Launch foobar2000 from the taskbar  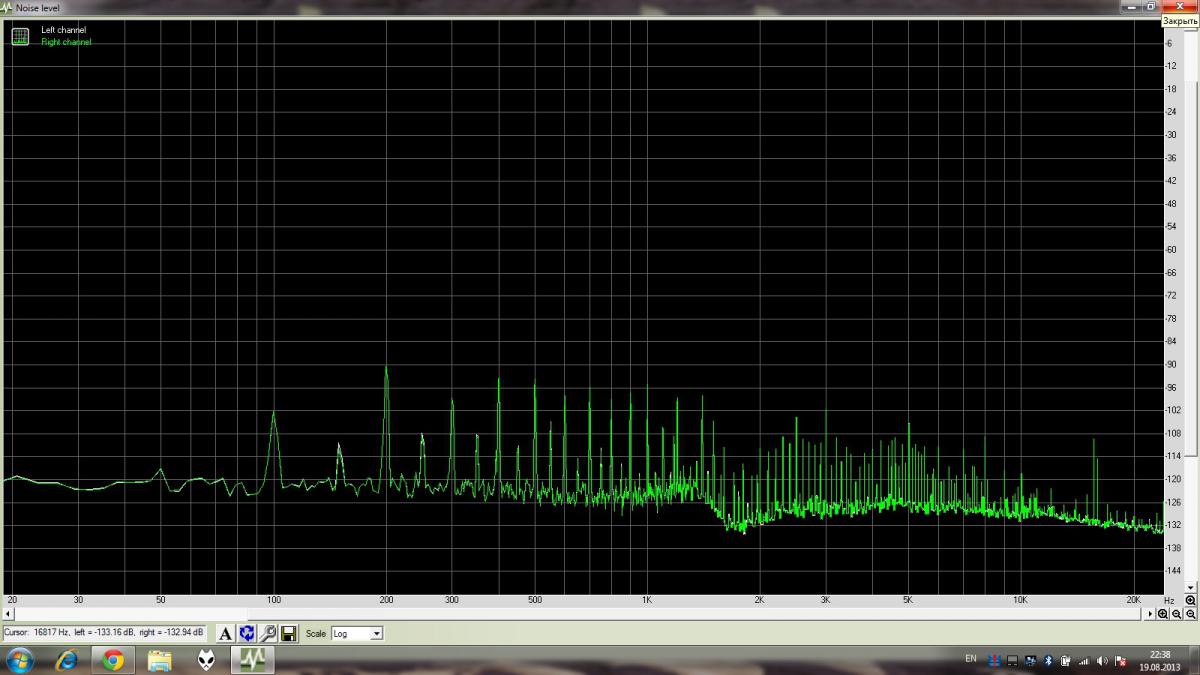click(x=206, y=660)
